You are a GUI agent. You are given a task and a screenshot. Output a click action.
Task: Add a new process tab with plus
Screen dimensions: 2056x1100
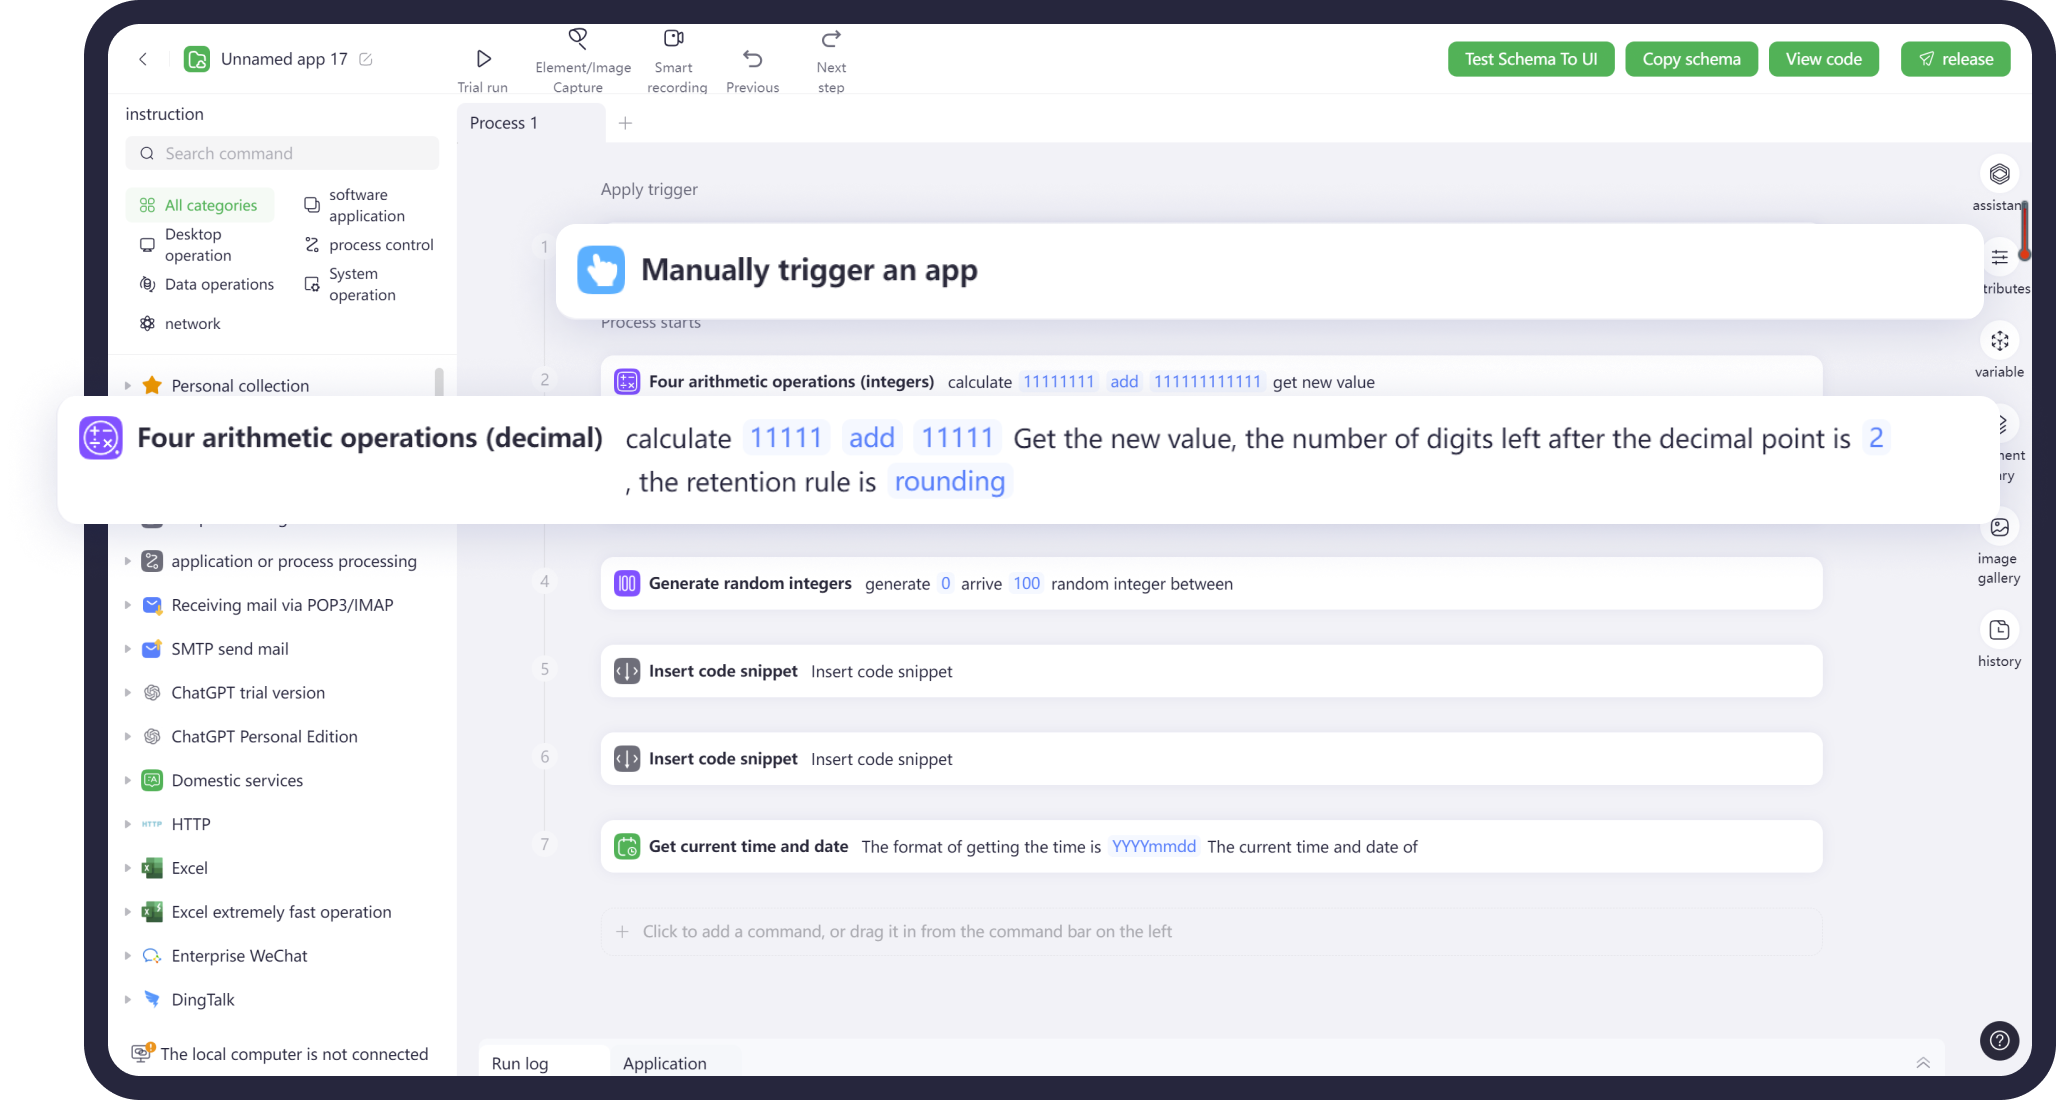pyautogui.click(x=625, y=123)
